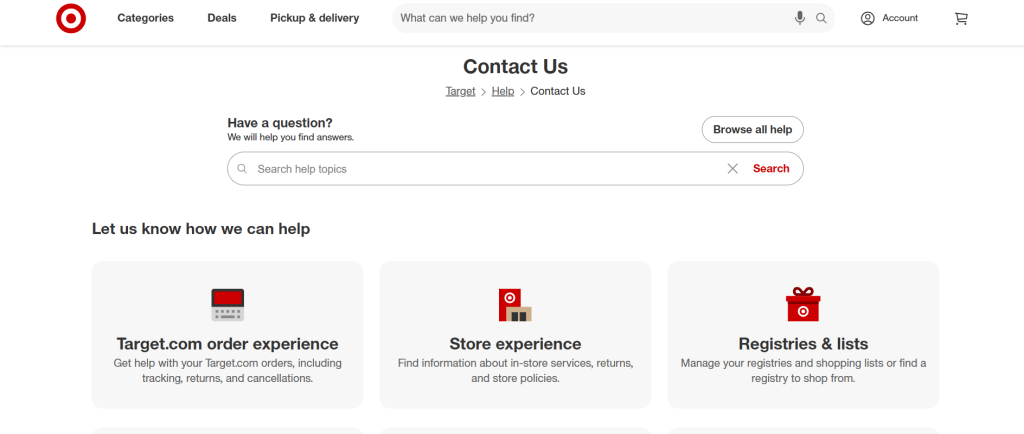Open Store experience card

point(515,335)
